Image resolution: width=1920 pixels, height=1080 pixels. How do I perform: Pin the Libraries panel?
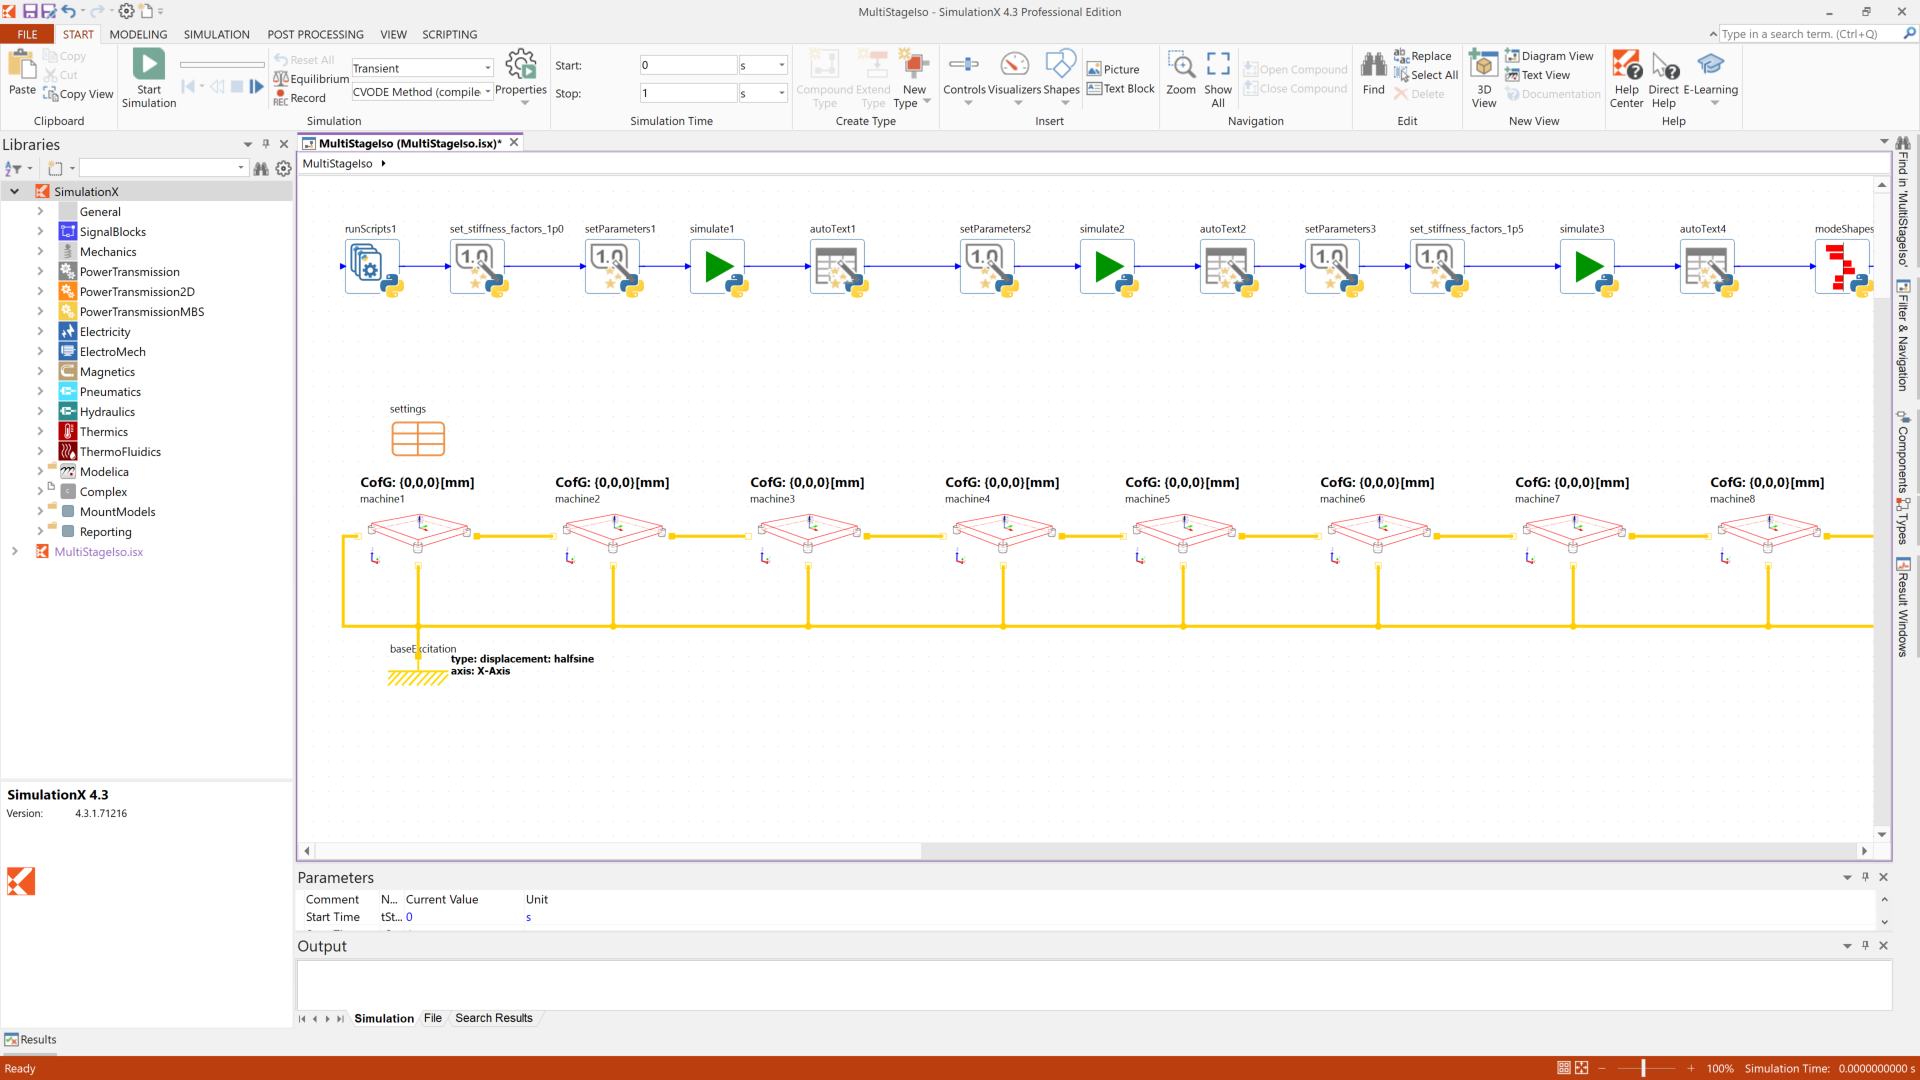(266, 144)
